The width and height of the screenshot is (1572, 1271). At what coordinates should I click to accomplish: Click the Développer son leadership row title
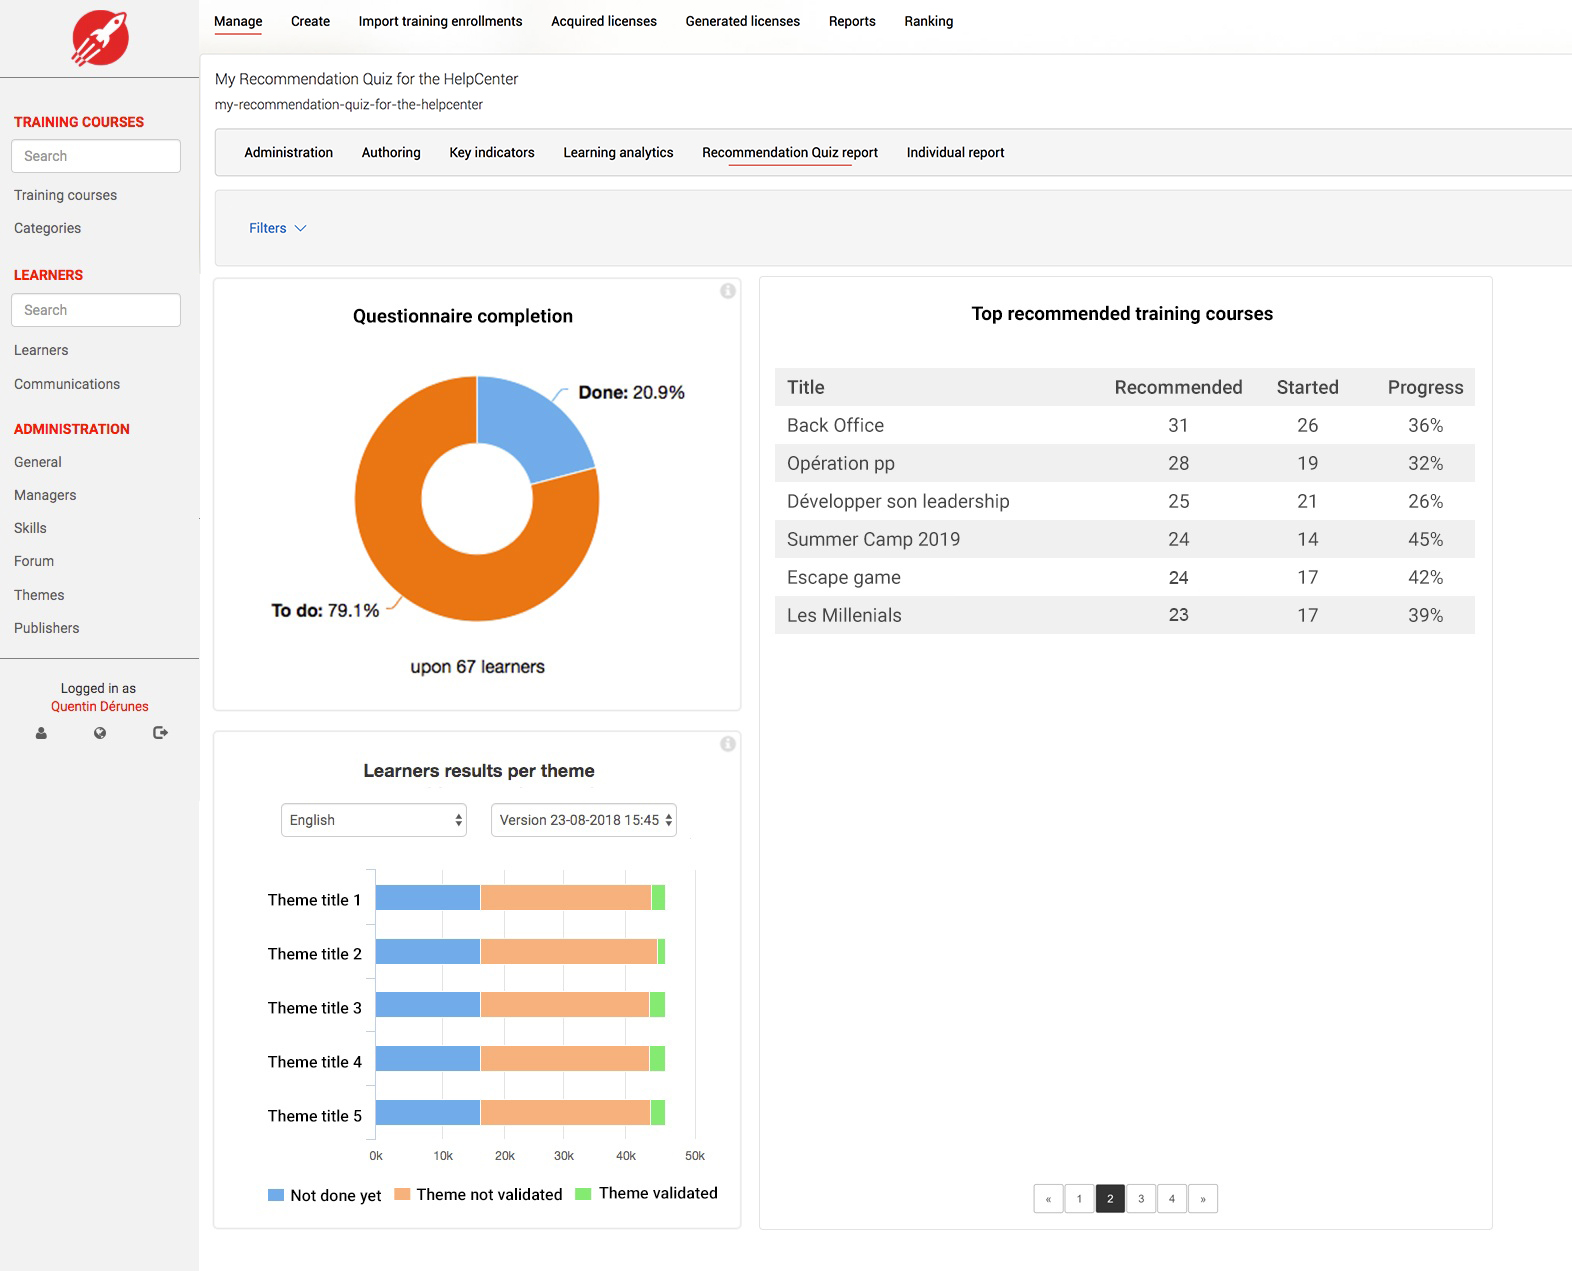click(x=898, y=501)
